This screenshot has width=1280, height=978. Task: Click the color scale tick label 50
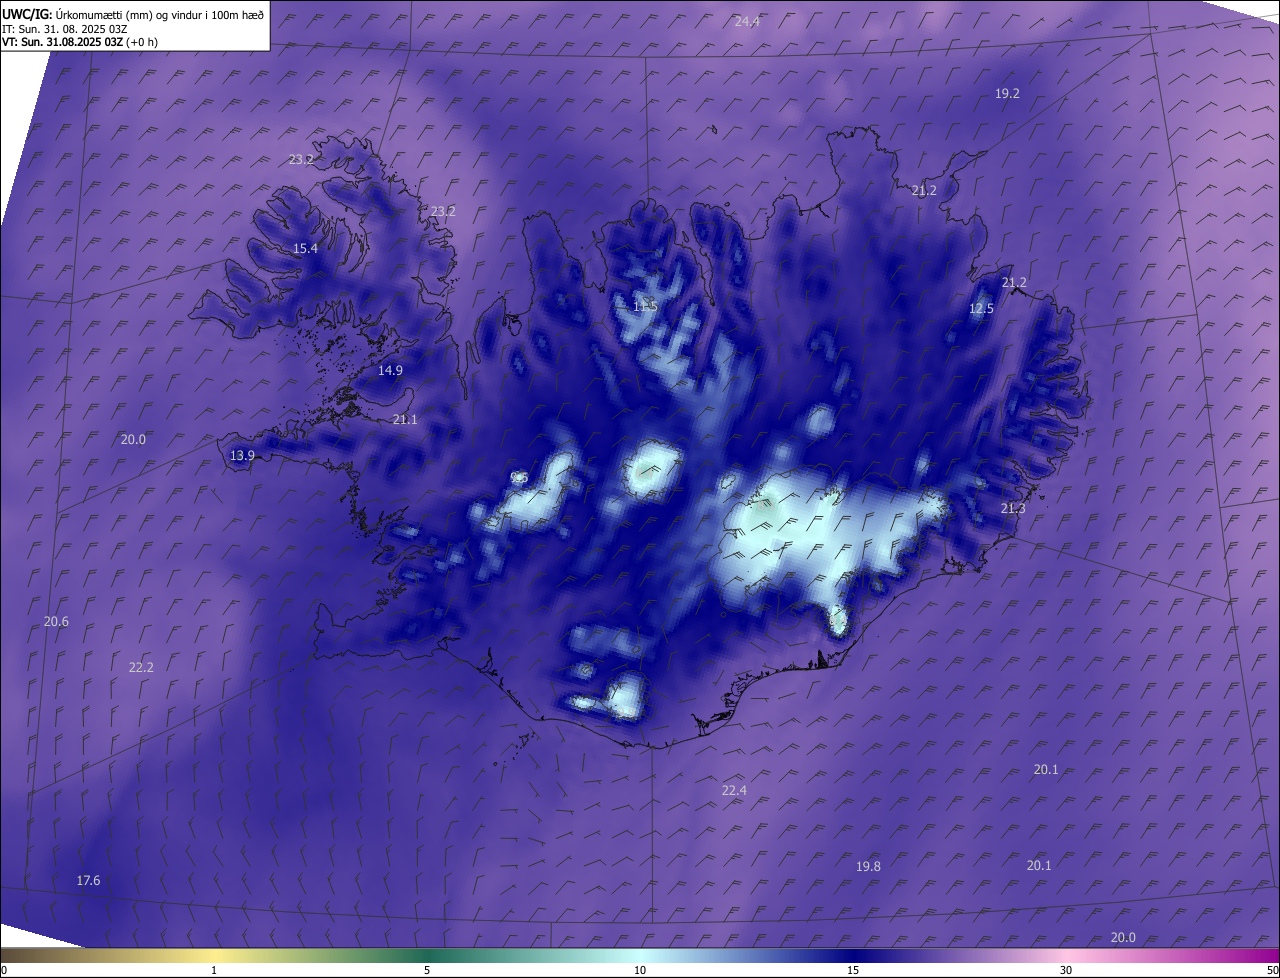1272,970
